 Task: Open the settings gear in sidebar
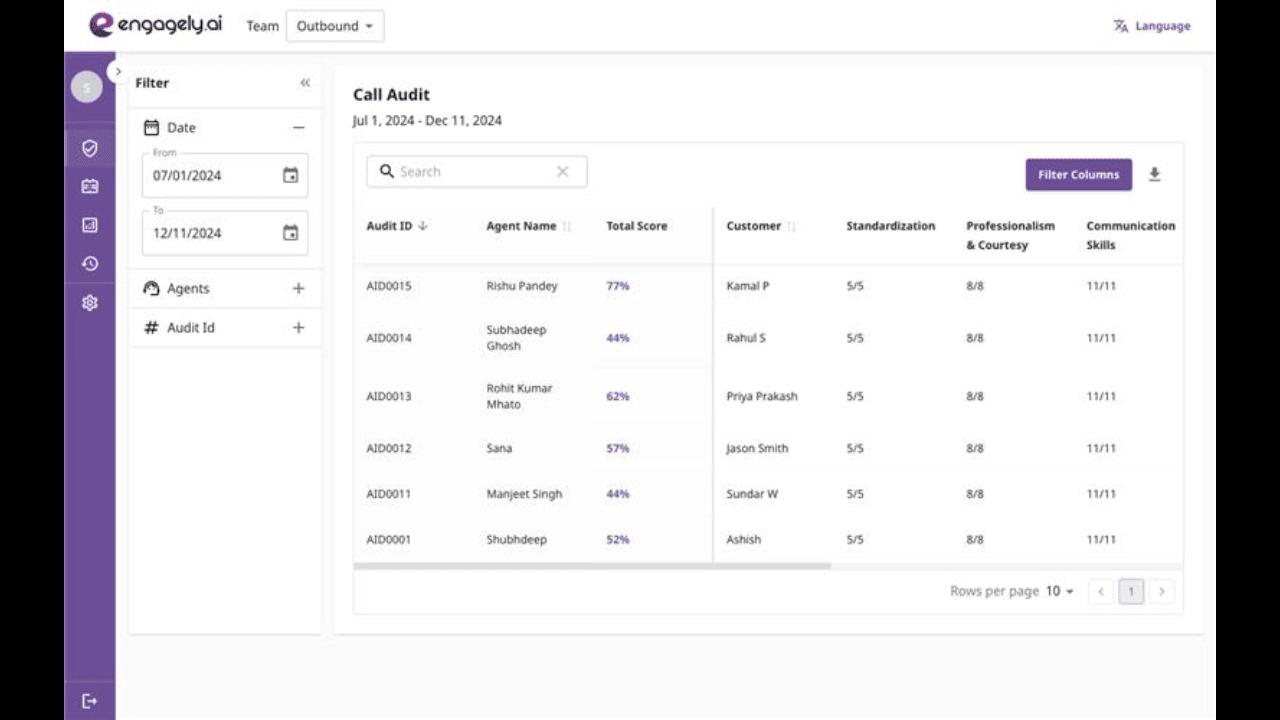pyautogui.click(x=90, y=302)
